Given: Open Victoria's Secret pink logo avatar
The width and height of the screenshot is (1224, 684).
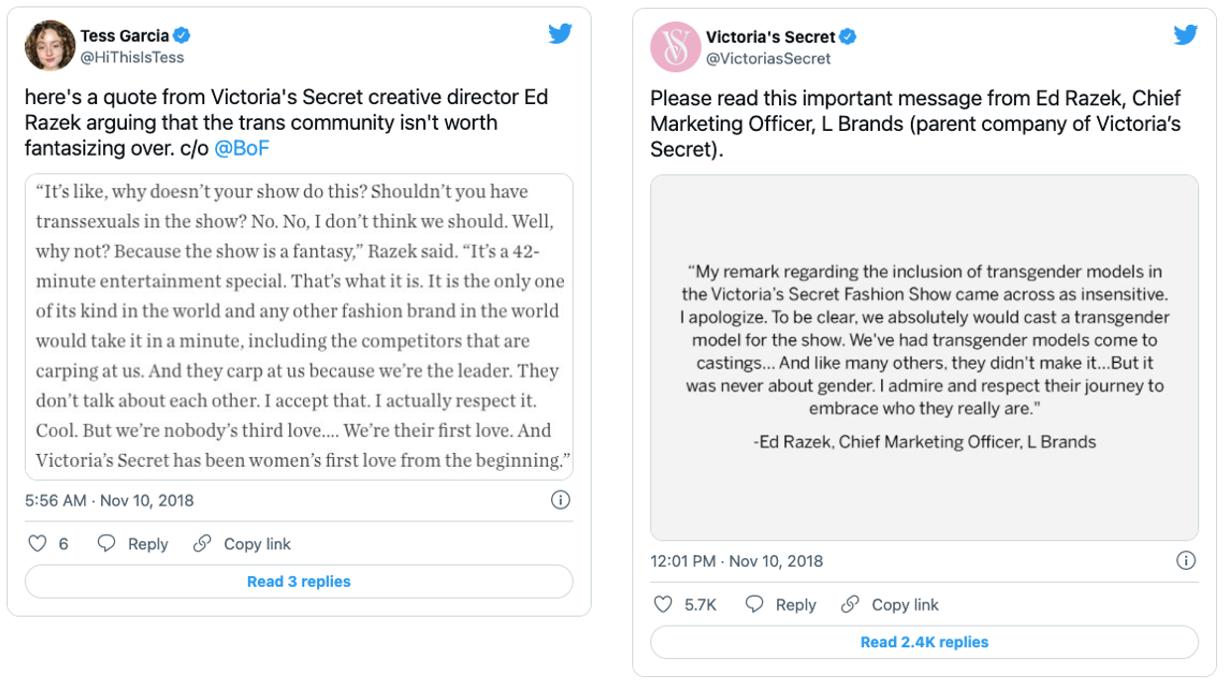Looking at the screenshot, I should pos(675,47).
